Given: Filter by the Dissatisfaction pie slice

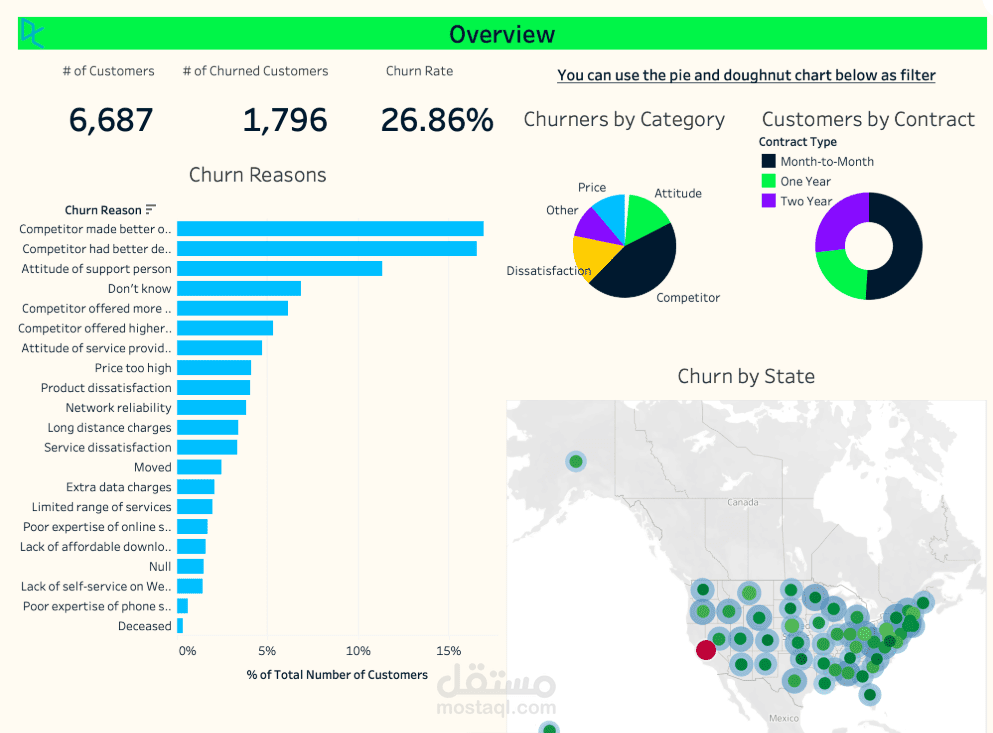Looking at the screenshot, I should 590,255.
